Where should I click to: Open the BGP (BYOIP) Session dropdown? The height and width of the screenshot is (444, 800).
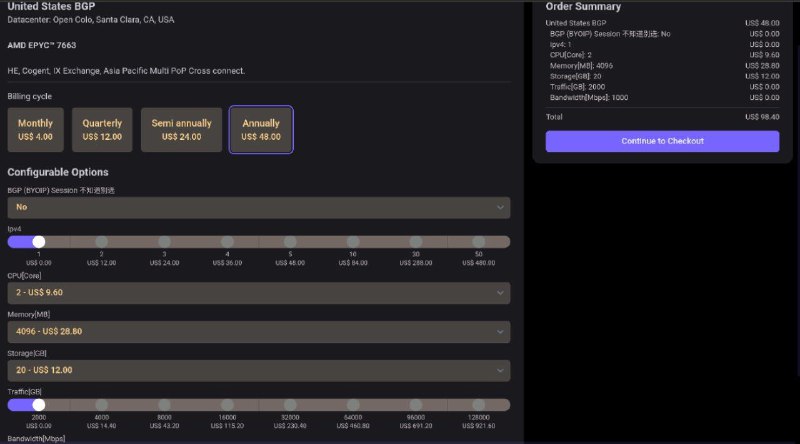(258, 207)
